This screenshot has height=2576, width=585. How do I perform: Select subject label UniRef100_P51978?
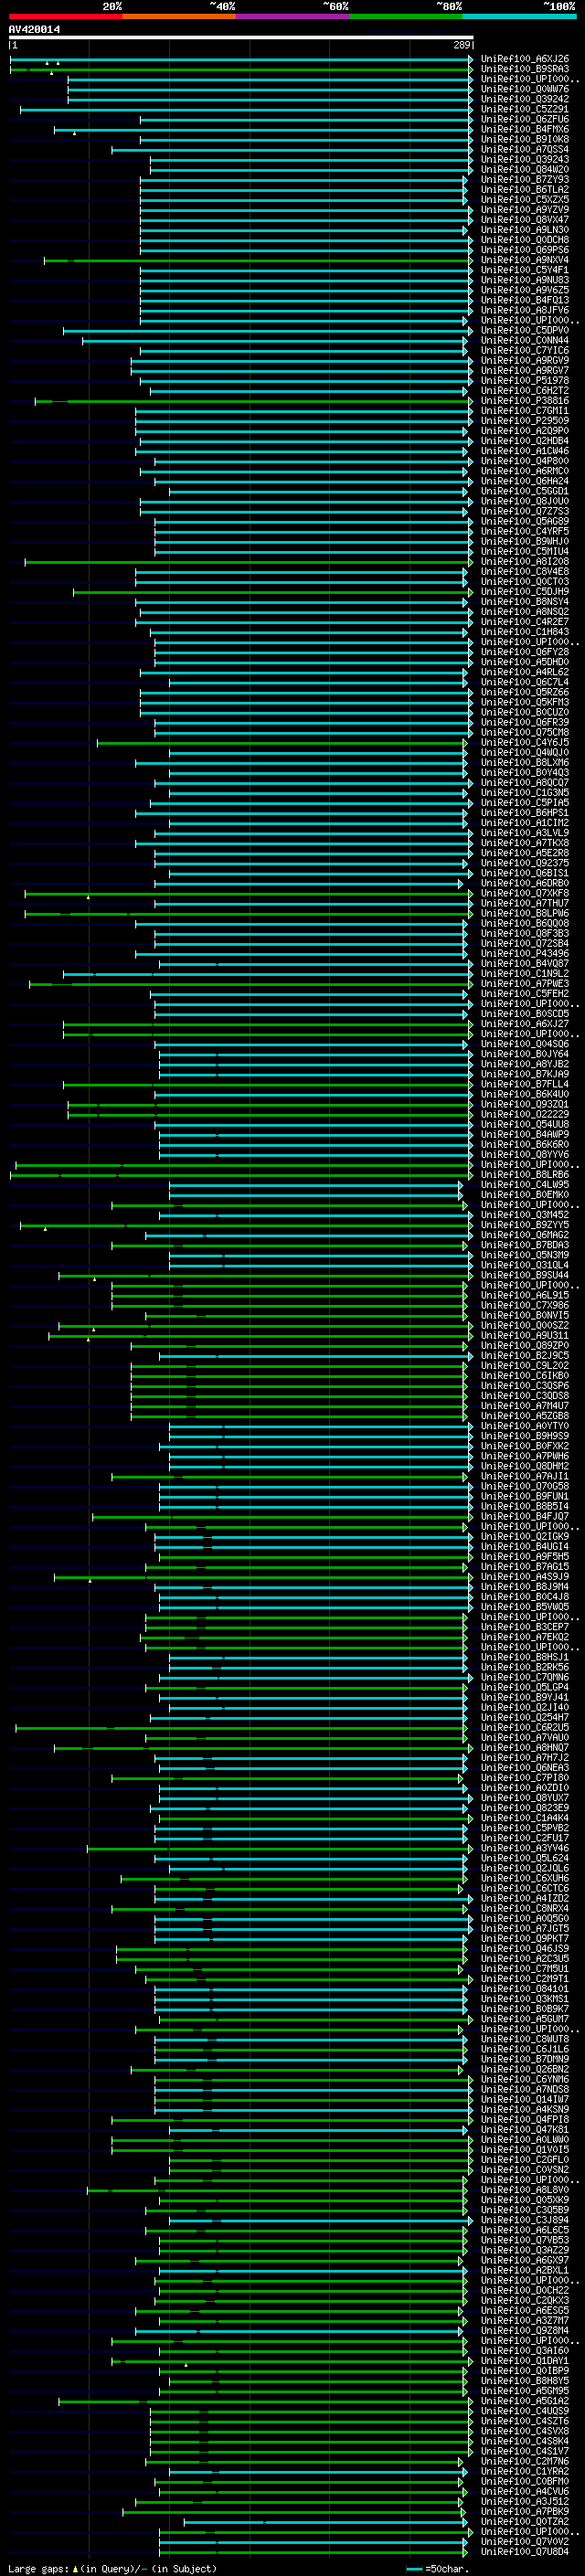point(525,381)
